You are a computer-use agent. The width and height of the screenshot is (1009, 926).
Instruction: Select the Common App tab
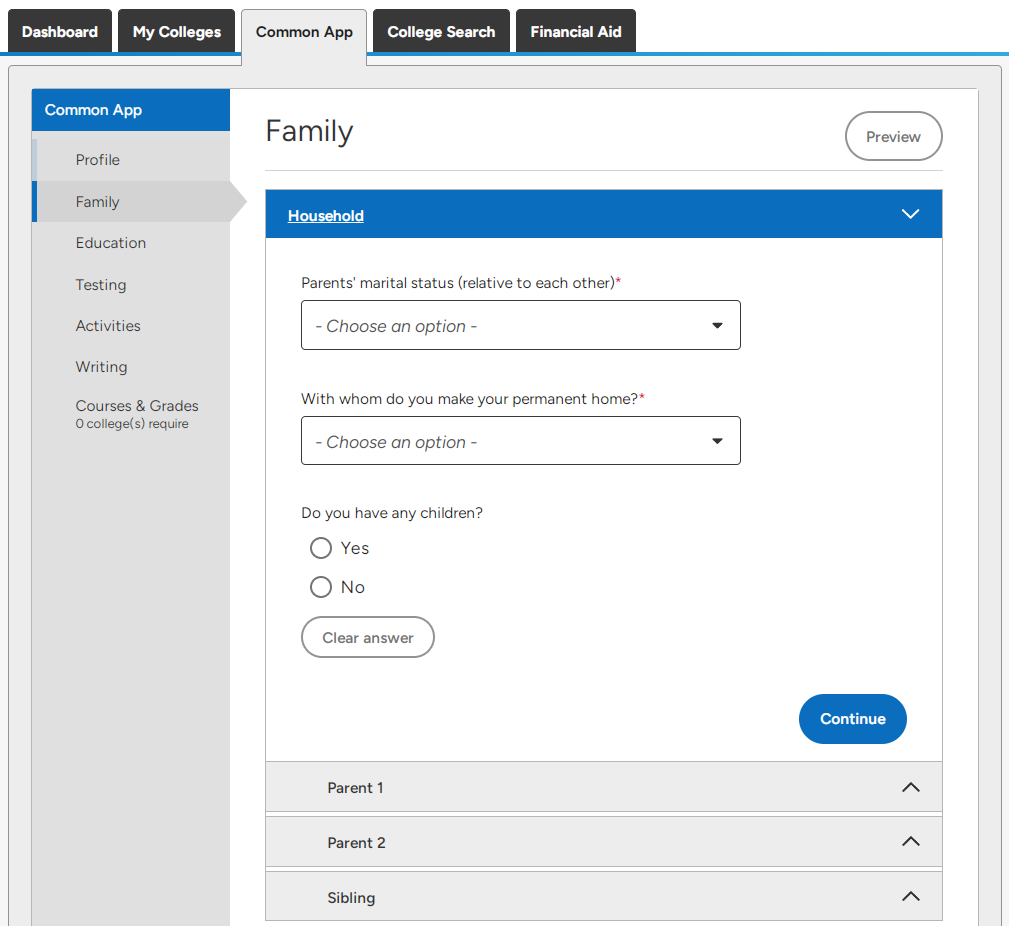(x=304, y=32)
